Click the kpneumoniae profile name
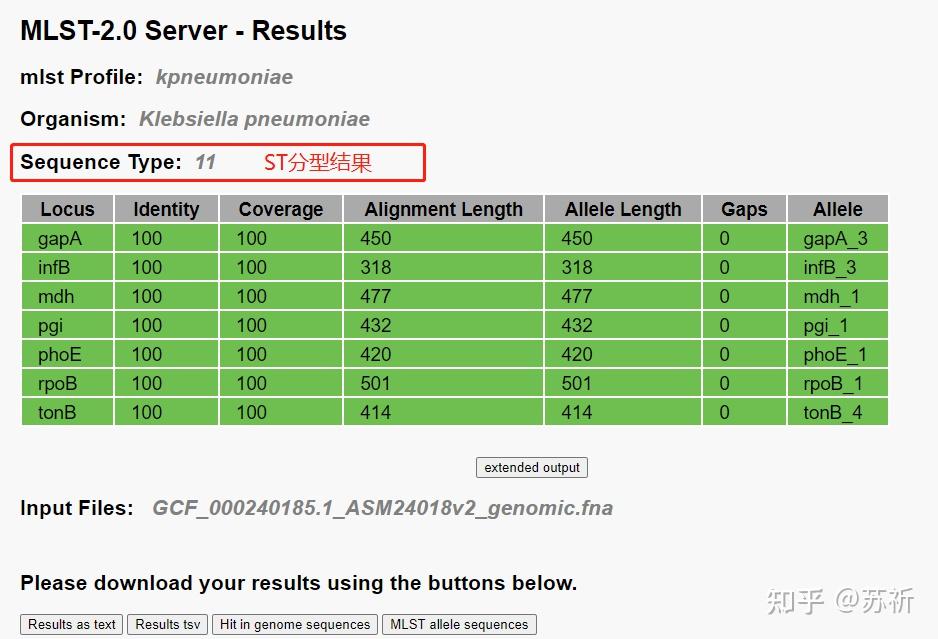The width and height of the screenshot is (938, 639). click(224, 77)
